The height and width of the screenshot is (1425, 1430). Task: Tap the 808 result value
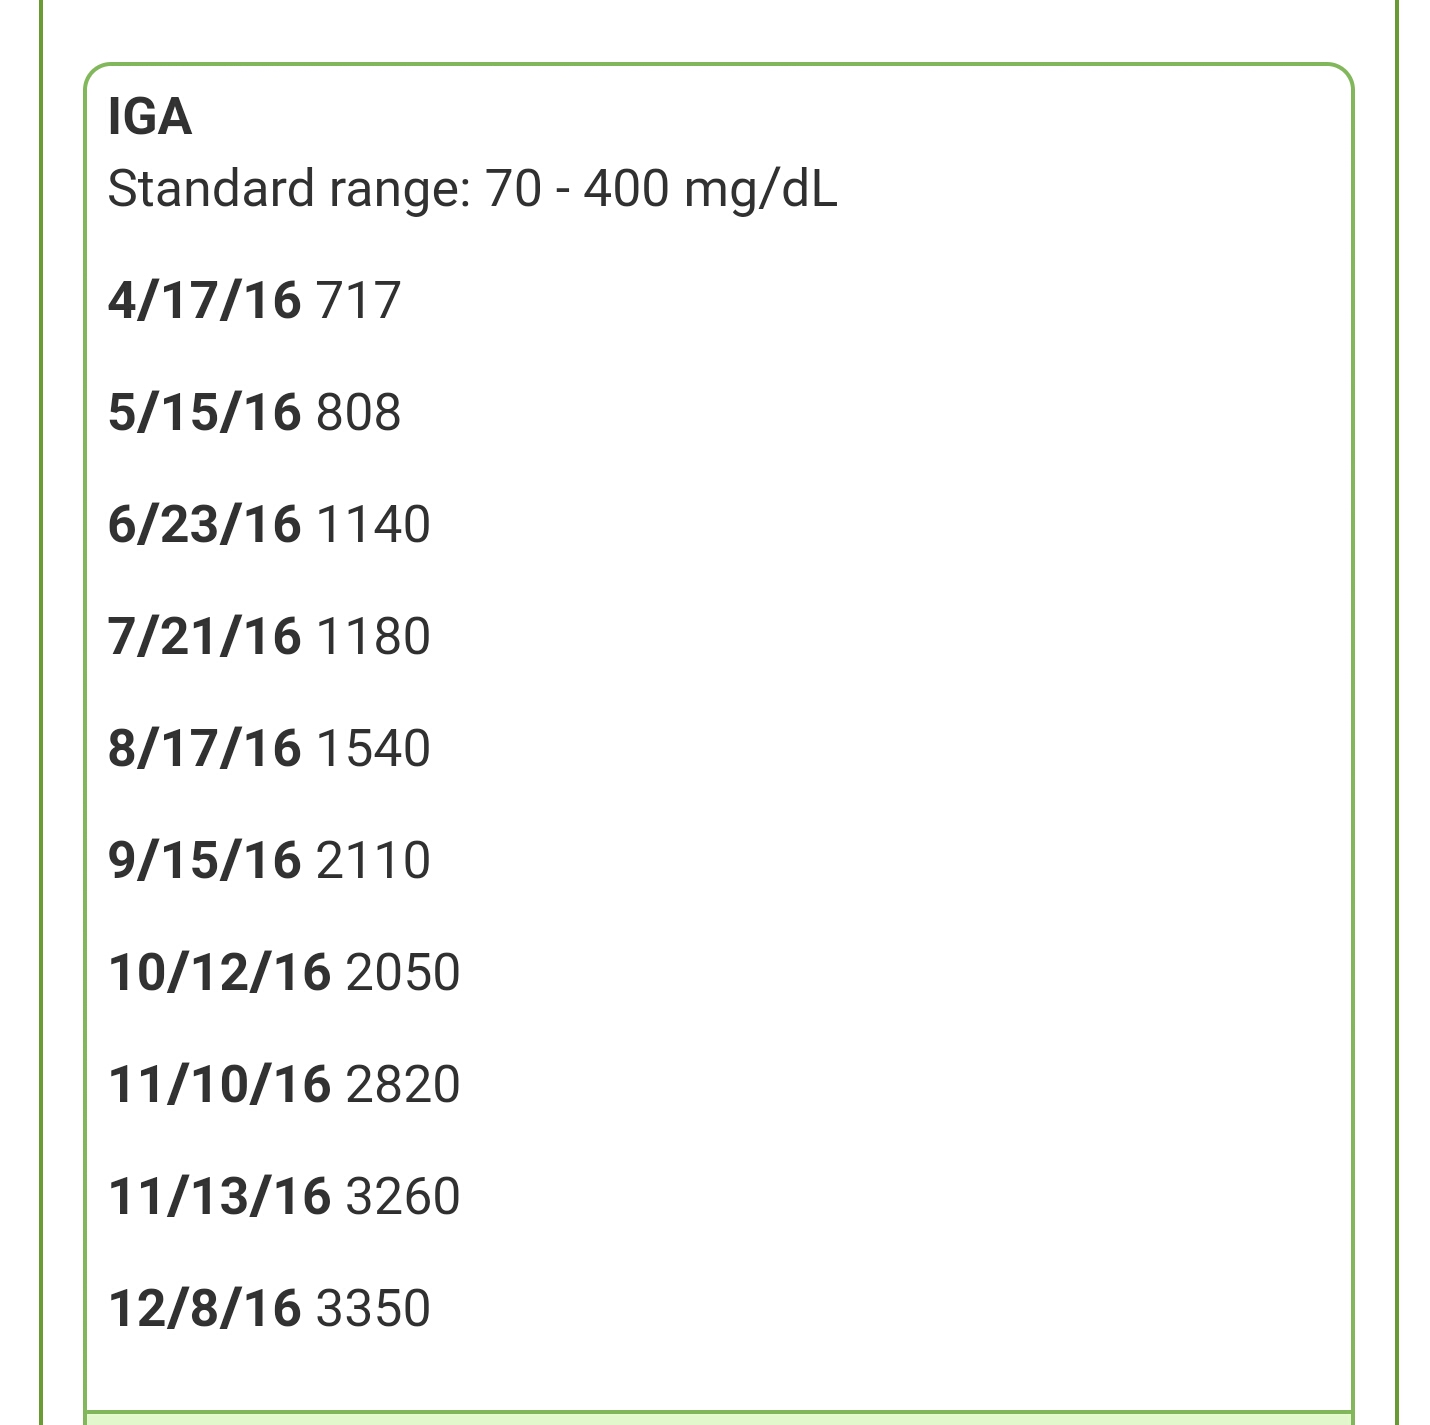point(358,413)
